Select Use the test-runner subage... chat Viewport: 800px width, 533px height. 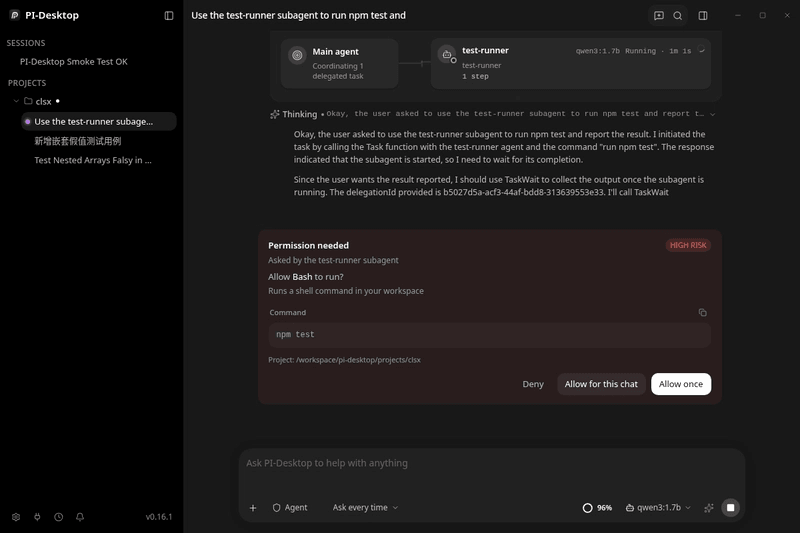99,121
